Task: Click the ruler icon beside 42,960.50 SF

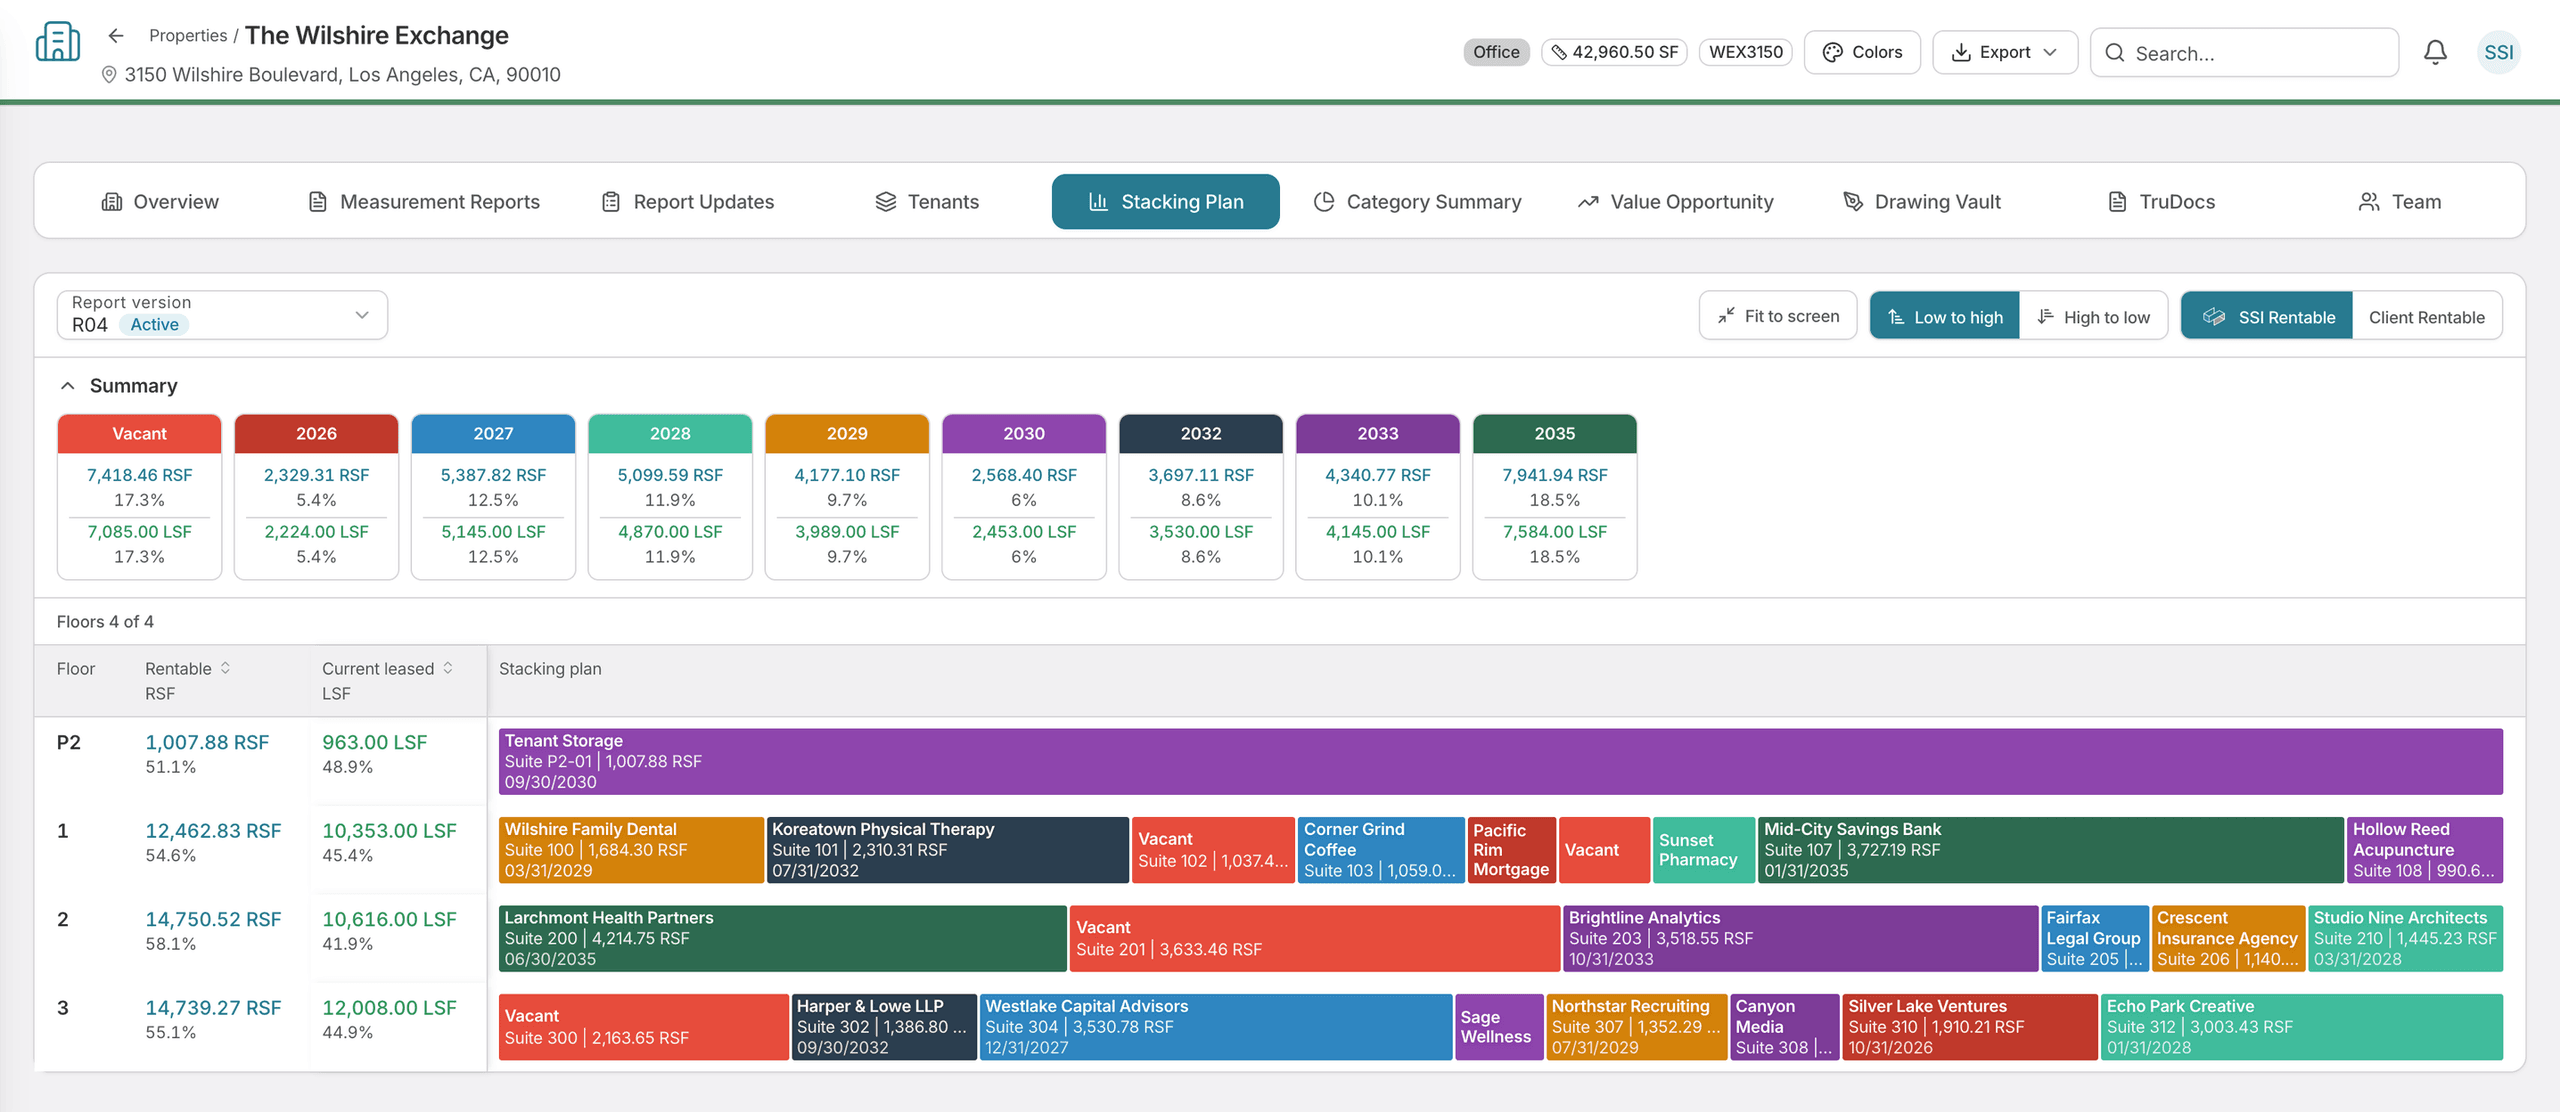Action: coord(1558,52)
